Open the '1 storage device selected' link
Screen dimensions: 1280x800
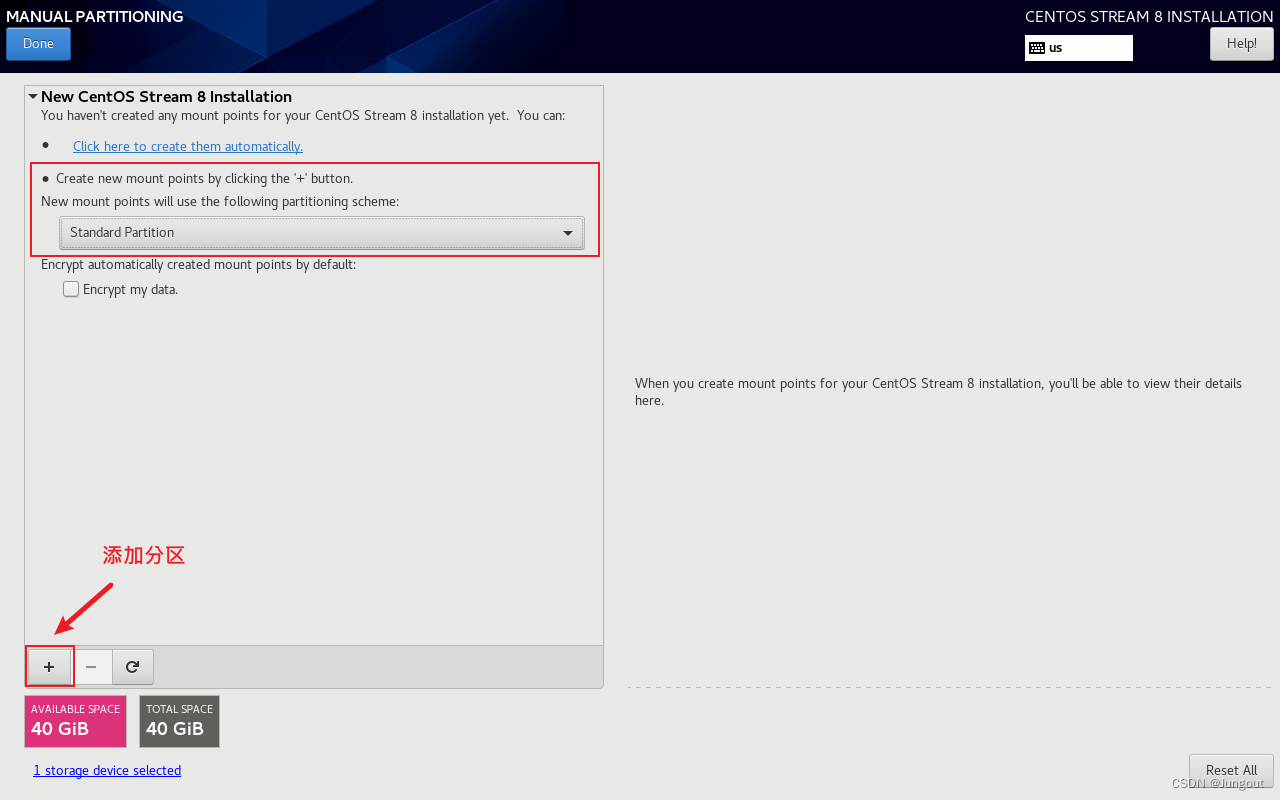(x=107, y=770)
